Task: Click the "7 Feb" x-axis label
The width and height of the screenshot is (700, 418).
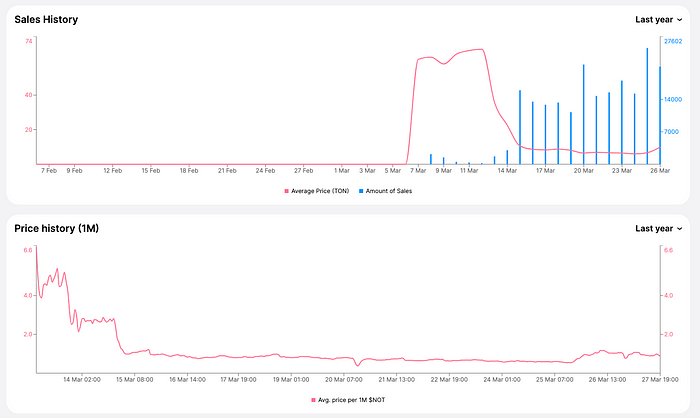Action: (48, 171)
